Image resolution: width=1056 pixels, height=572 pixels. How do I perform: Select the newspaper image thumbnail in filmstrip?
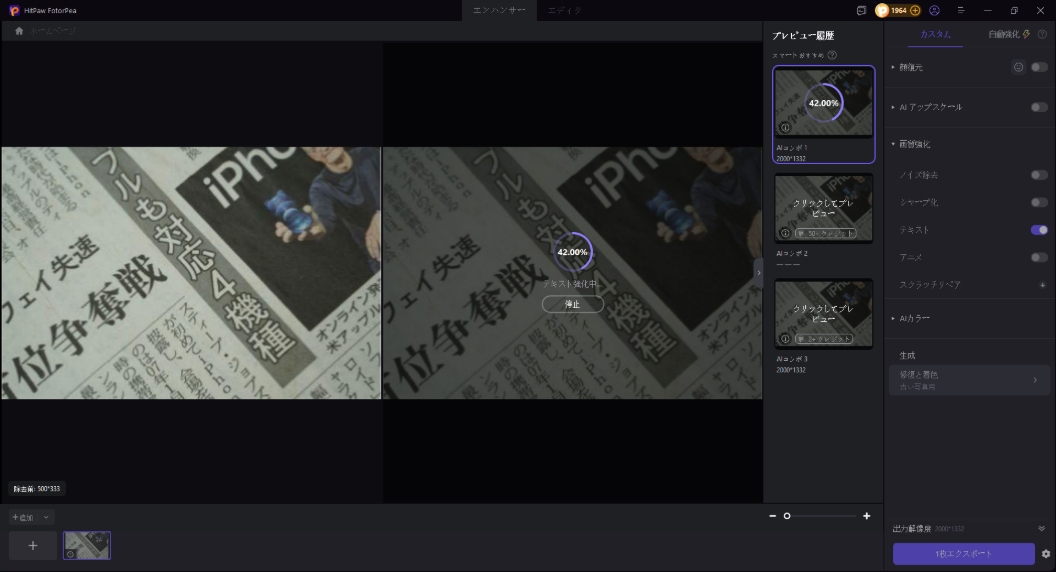click(87, 546)
